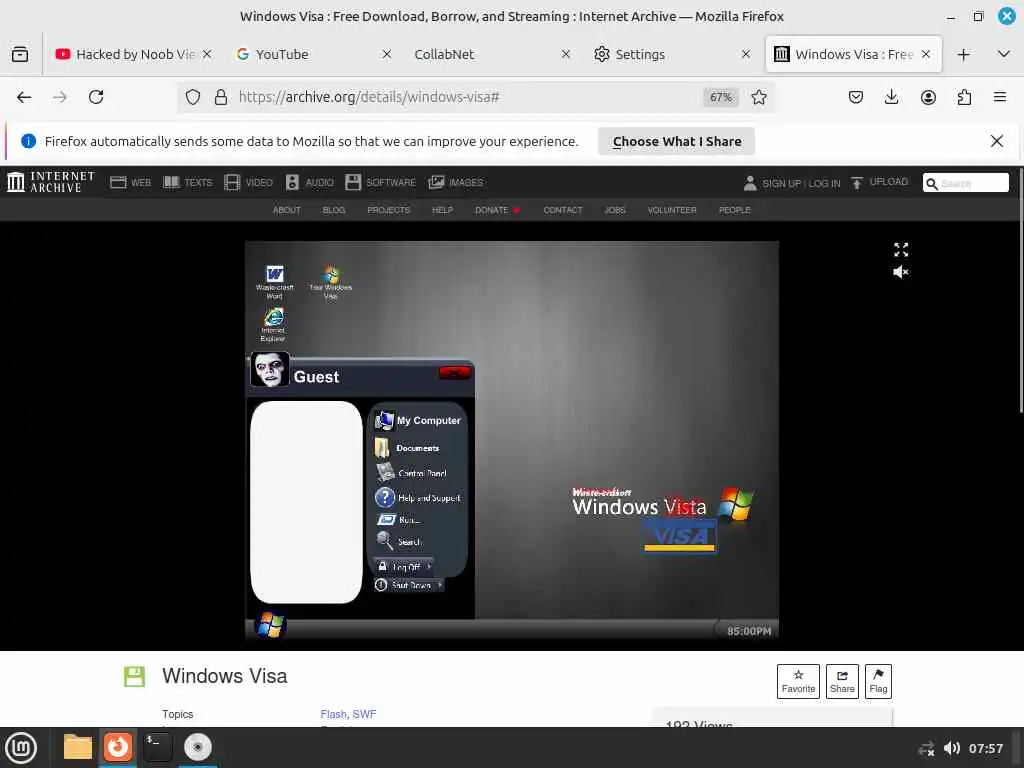Open the AUDIO media section
Viewport: 1024px width, 768px height.
310,182
